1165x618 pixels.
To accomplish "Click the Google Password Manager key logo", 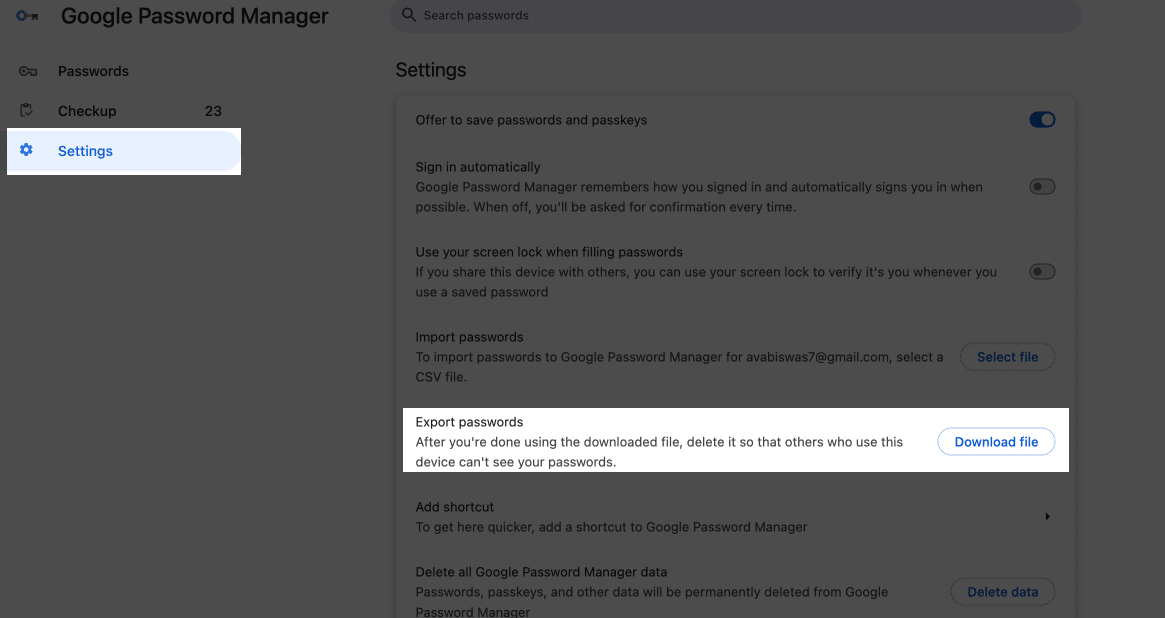I will pyautogui.click(x=27, y=16).
